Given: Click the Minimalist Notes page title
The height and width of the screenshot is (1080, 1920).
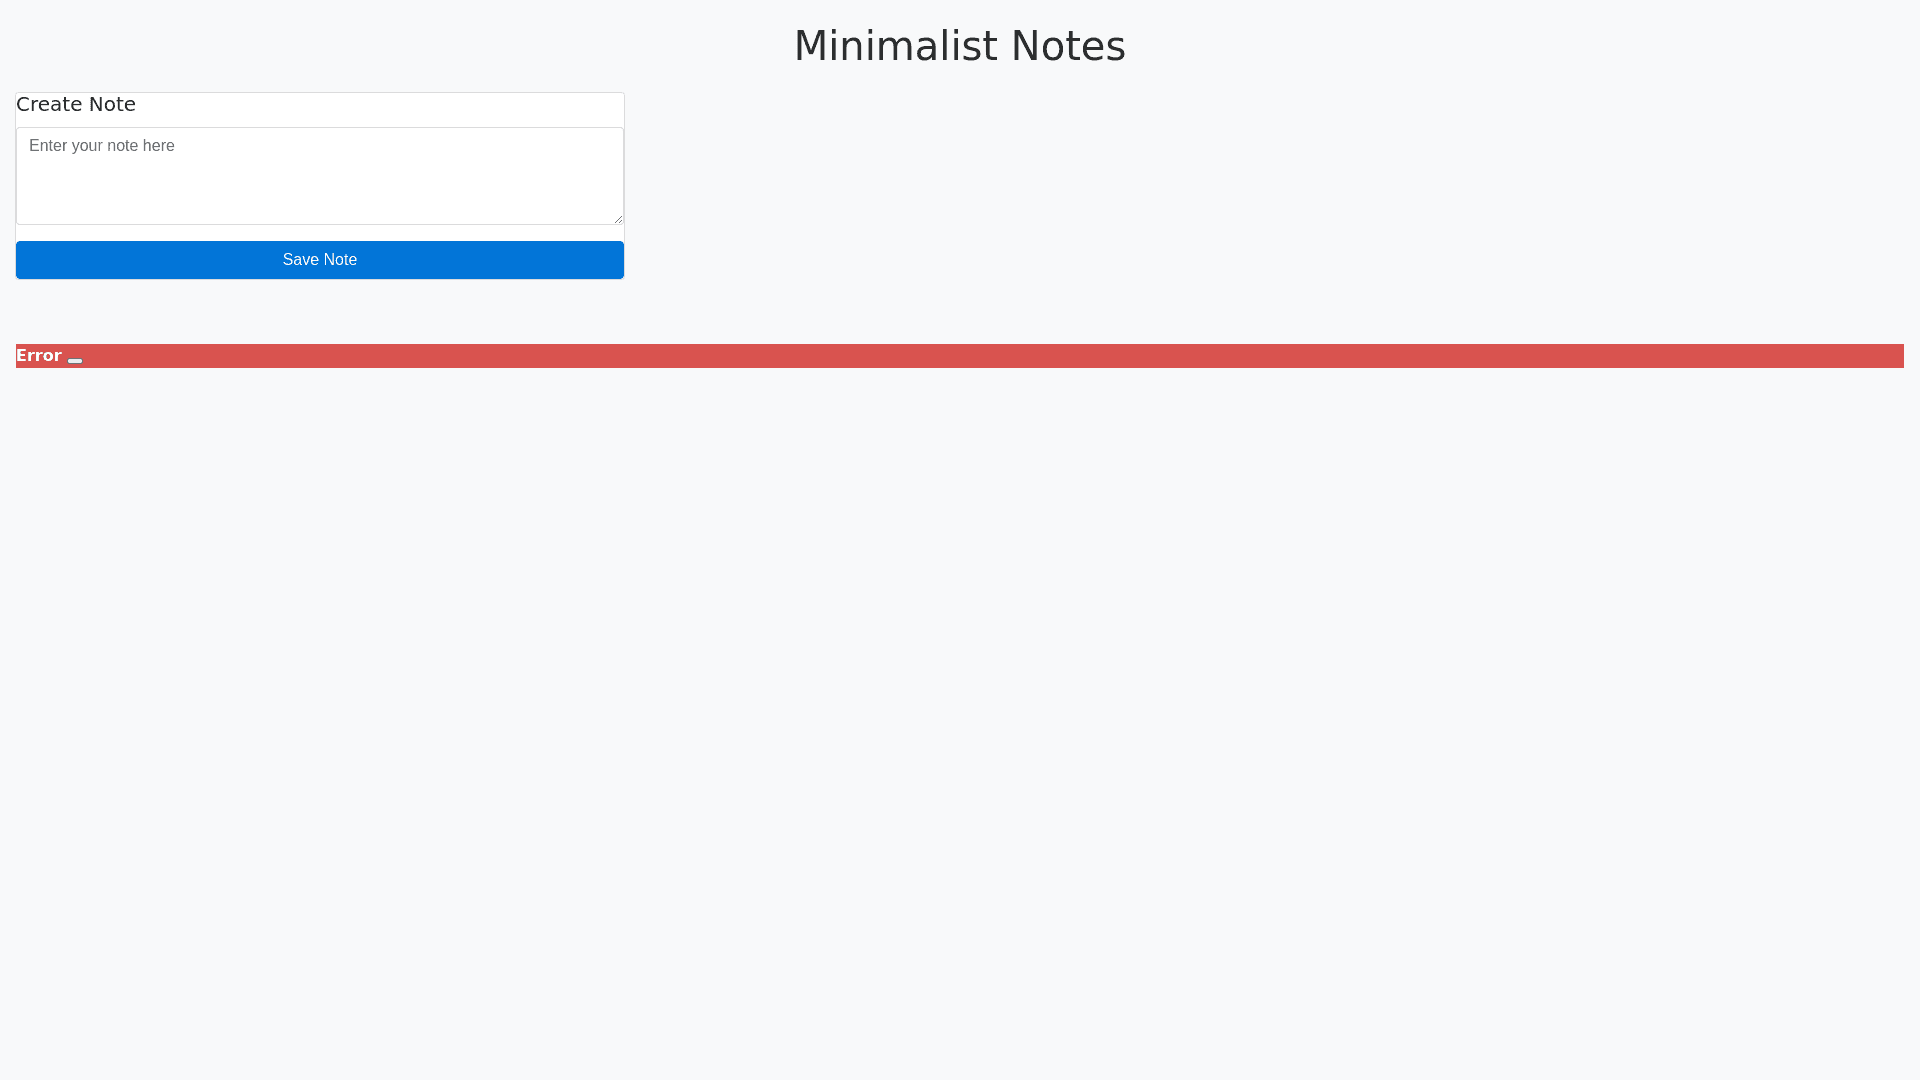Looking at the screenshot, I should [x=959, y=46].
